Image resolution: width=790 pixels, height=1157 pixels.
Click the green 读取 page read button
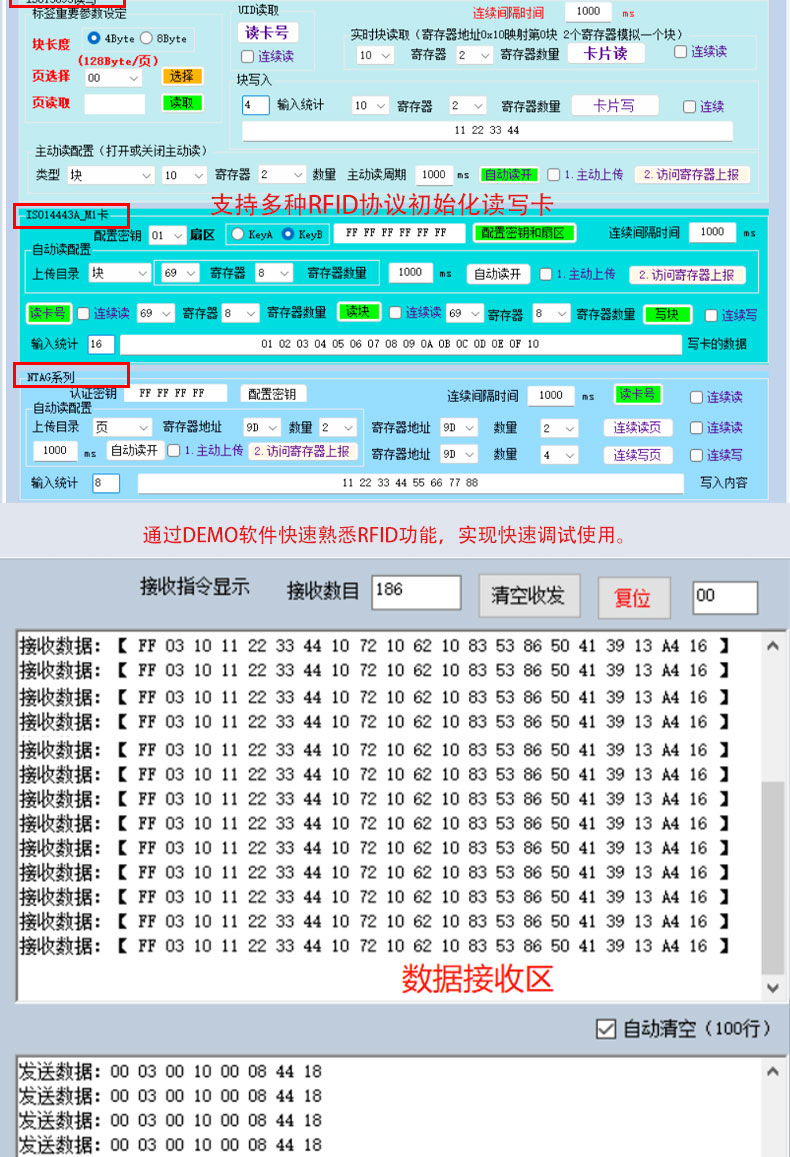pyautogui.click(x=181, y=103)
